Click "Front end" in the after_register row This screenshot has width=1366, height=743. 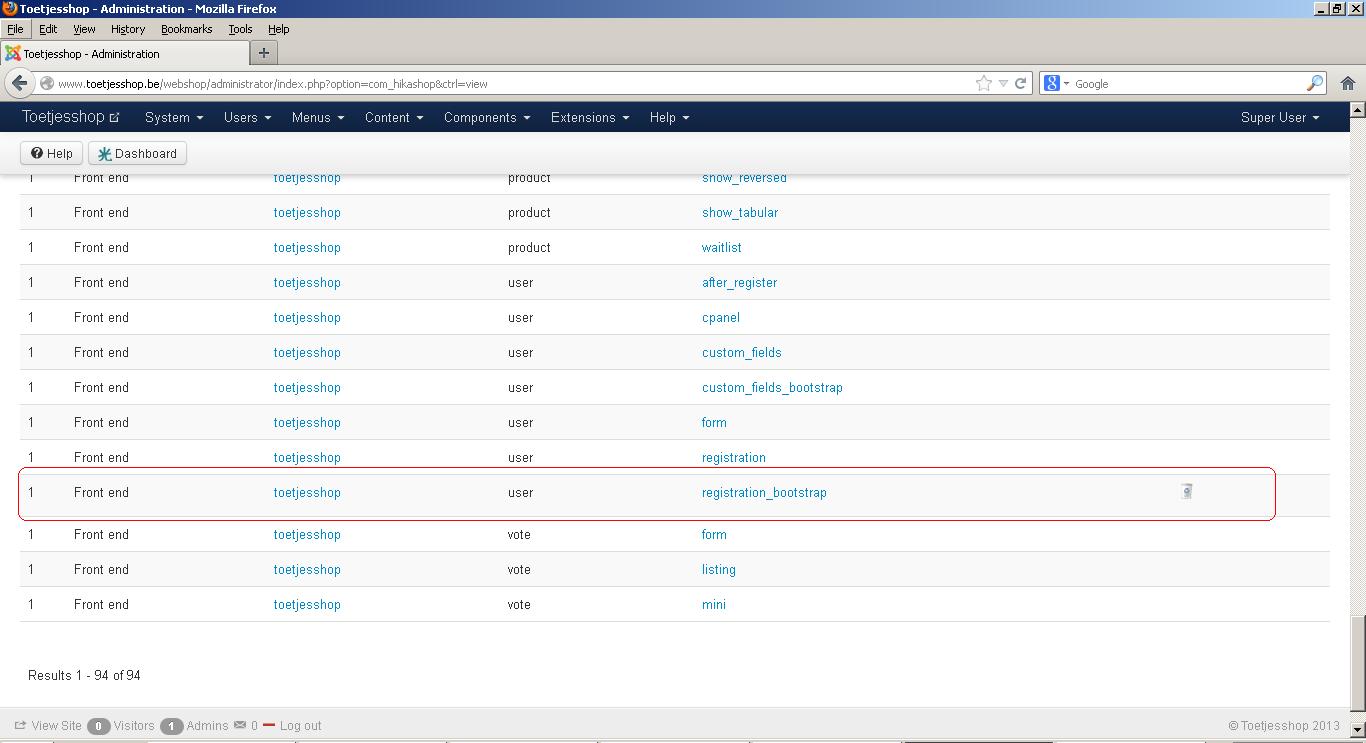pyautogui.click(x=101, y=282)
